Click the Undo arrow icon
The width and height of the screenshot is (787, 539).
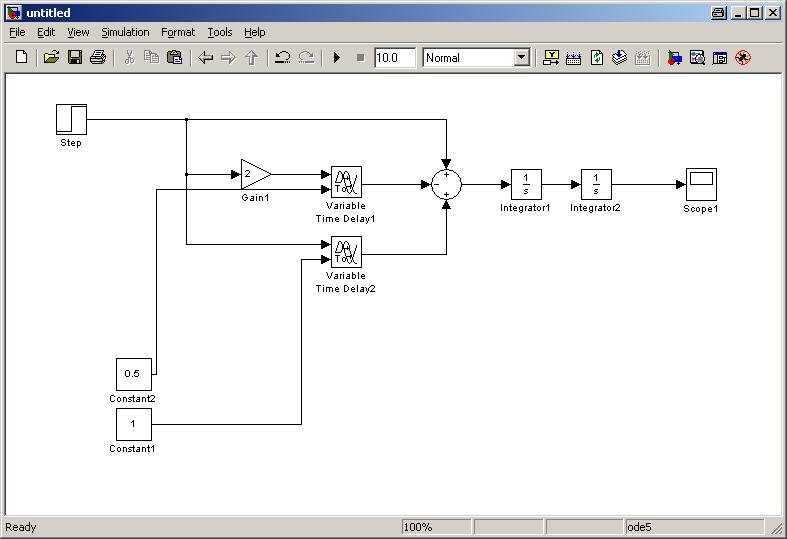point(283,58)
